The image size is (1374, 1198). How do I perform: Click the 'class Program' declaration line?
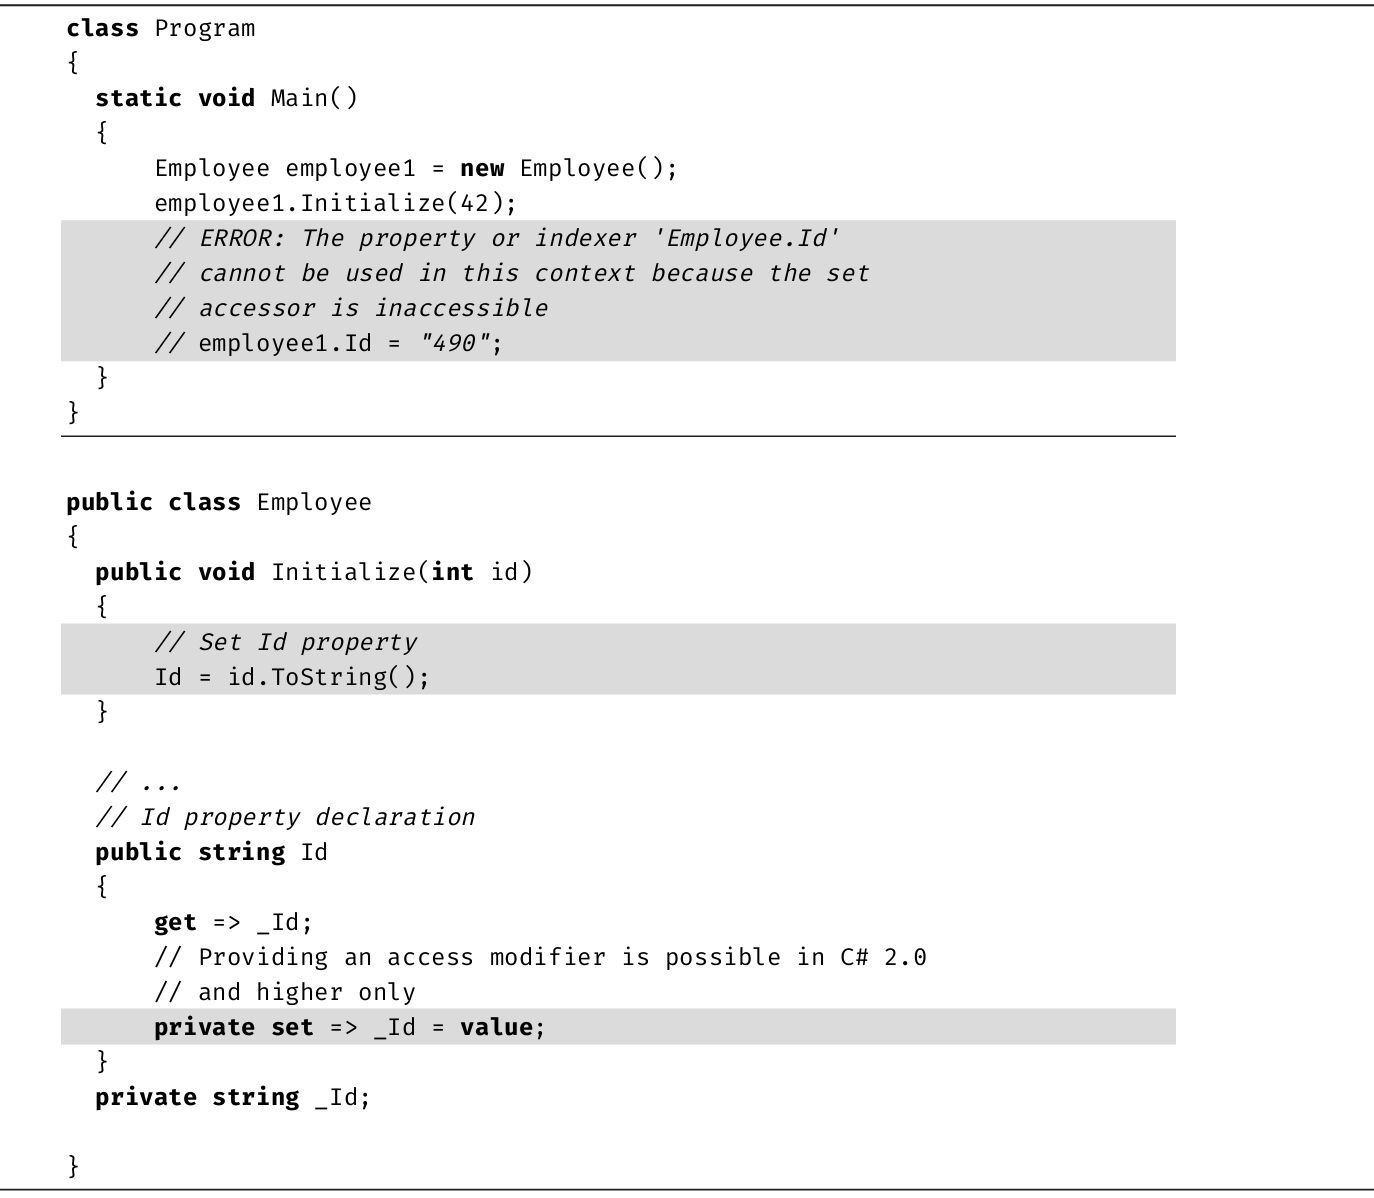click(160, 28)
